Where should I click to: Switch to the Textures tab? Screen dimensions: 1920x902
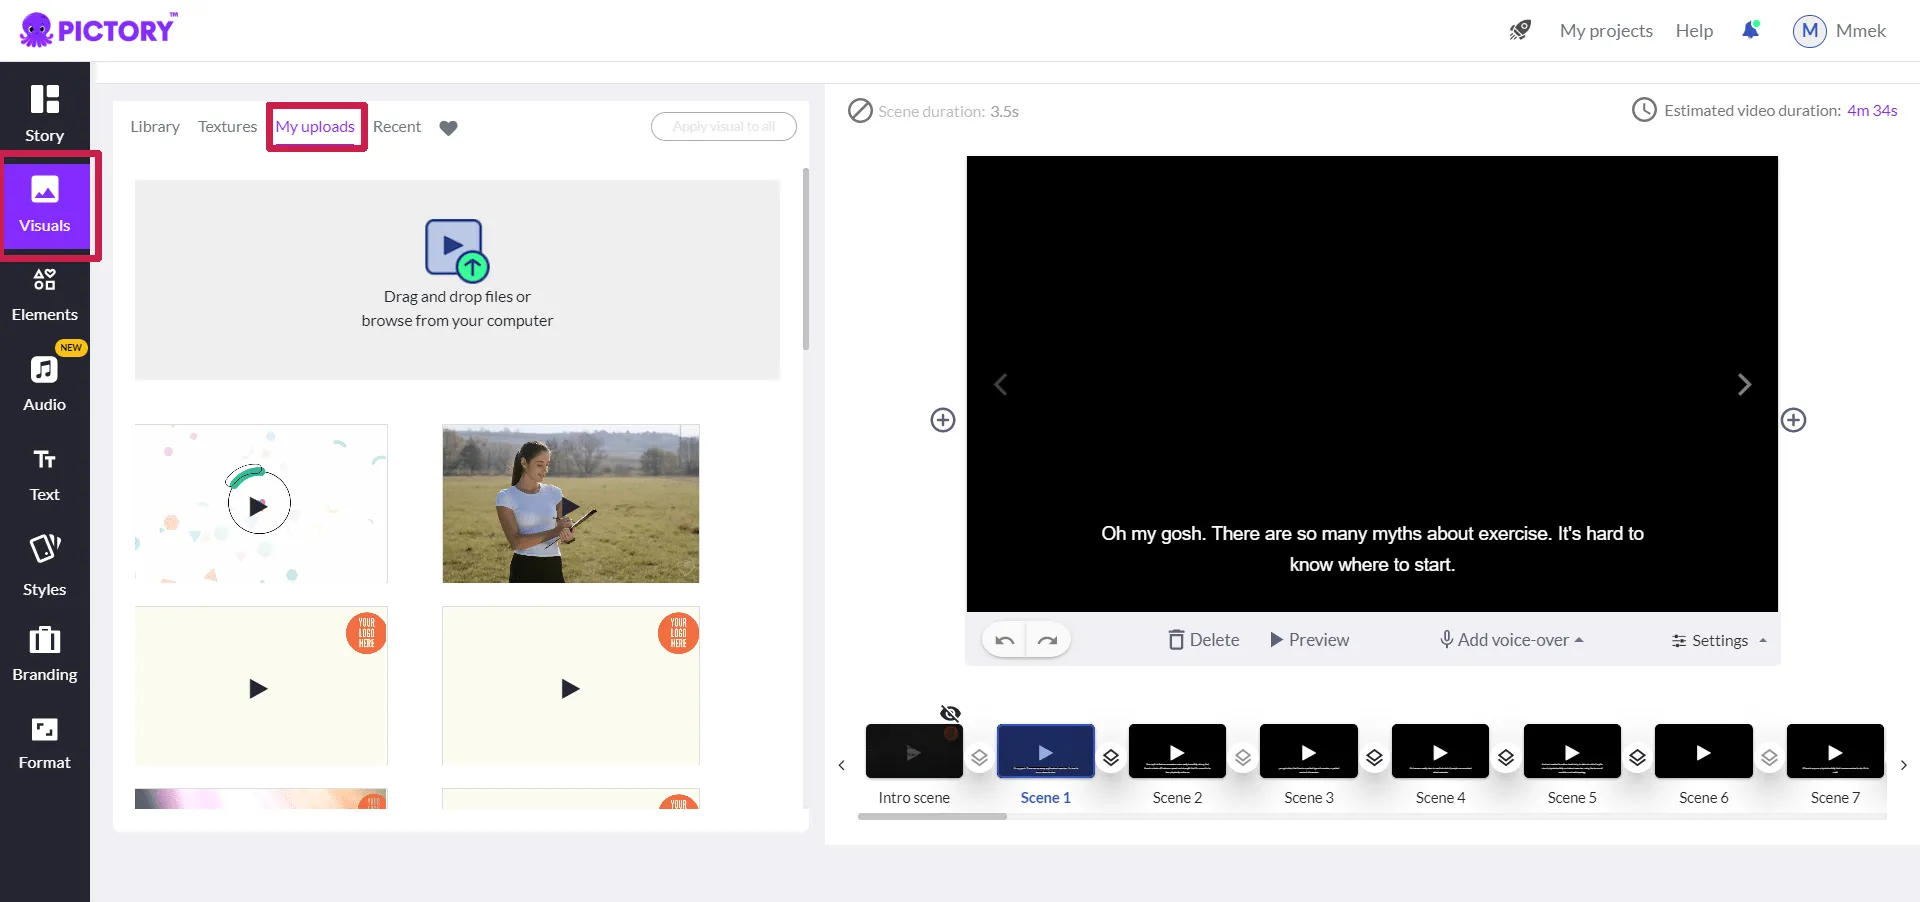pyautogui.click(x=227, y=127)
